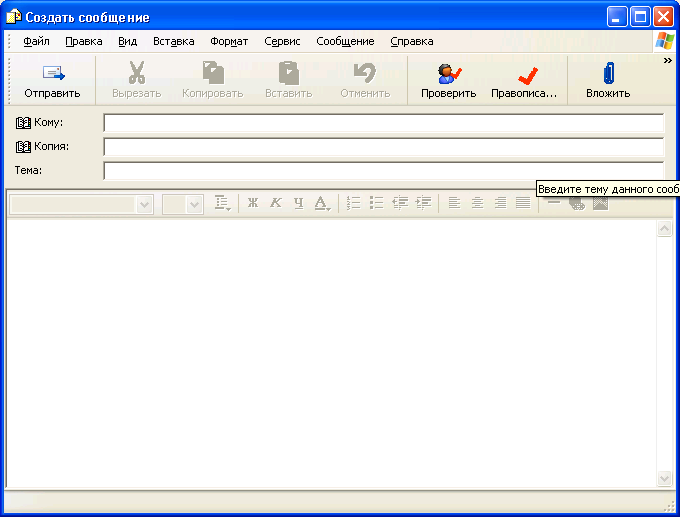680x517 pixels.
Task: Click the Копия: recipients button
Action: click(42, 147)
